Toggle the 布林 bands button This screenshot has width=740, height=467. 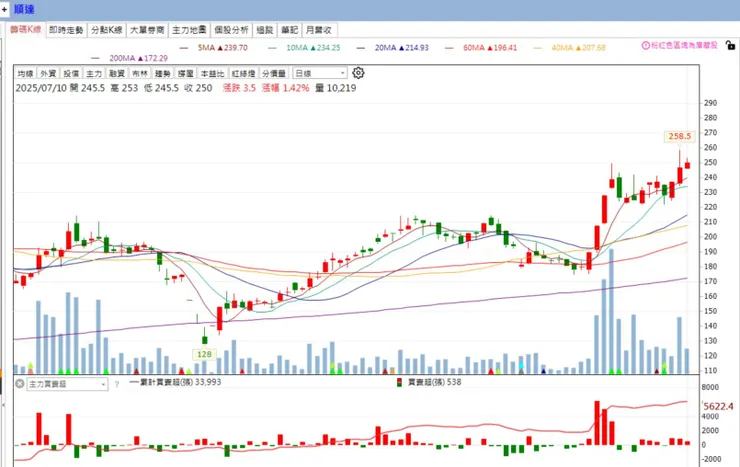[x=140, y=73]
